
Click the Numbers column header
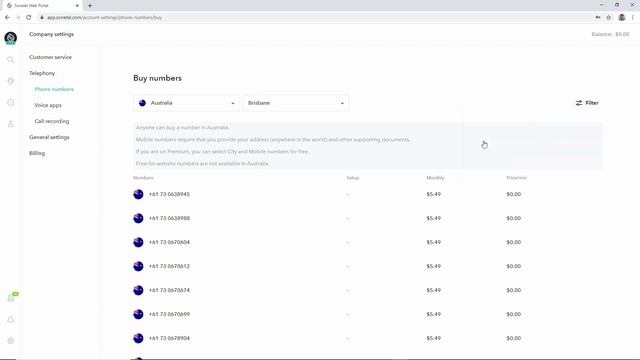click(143, 178)
